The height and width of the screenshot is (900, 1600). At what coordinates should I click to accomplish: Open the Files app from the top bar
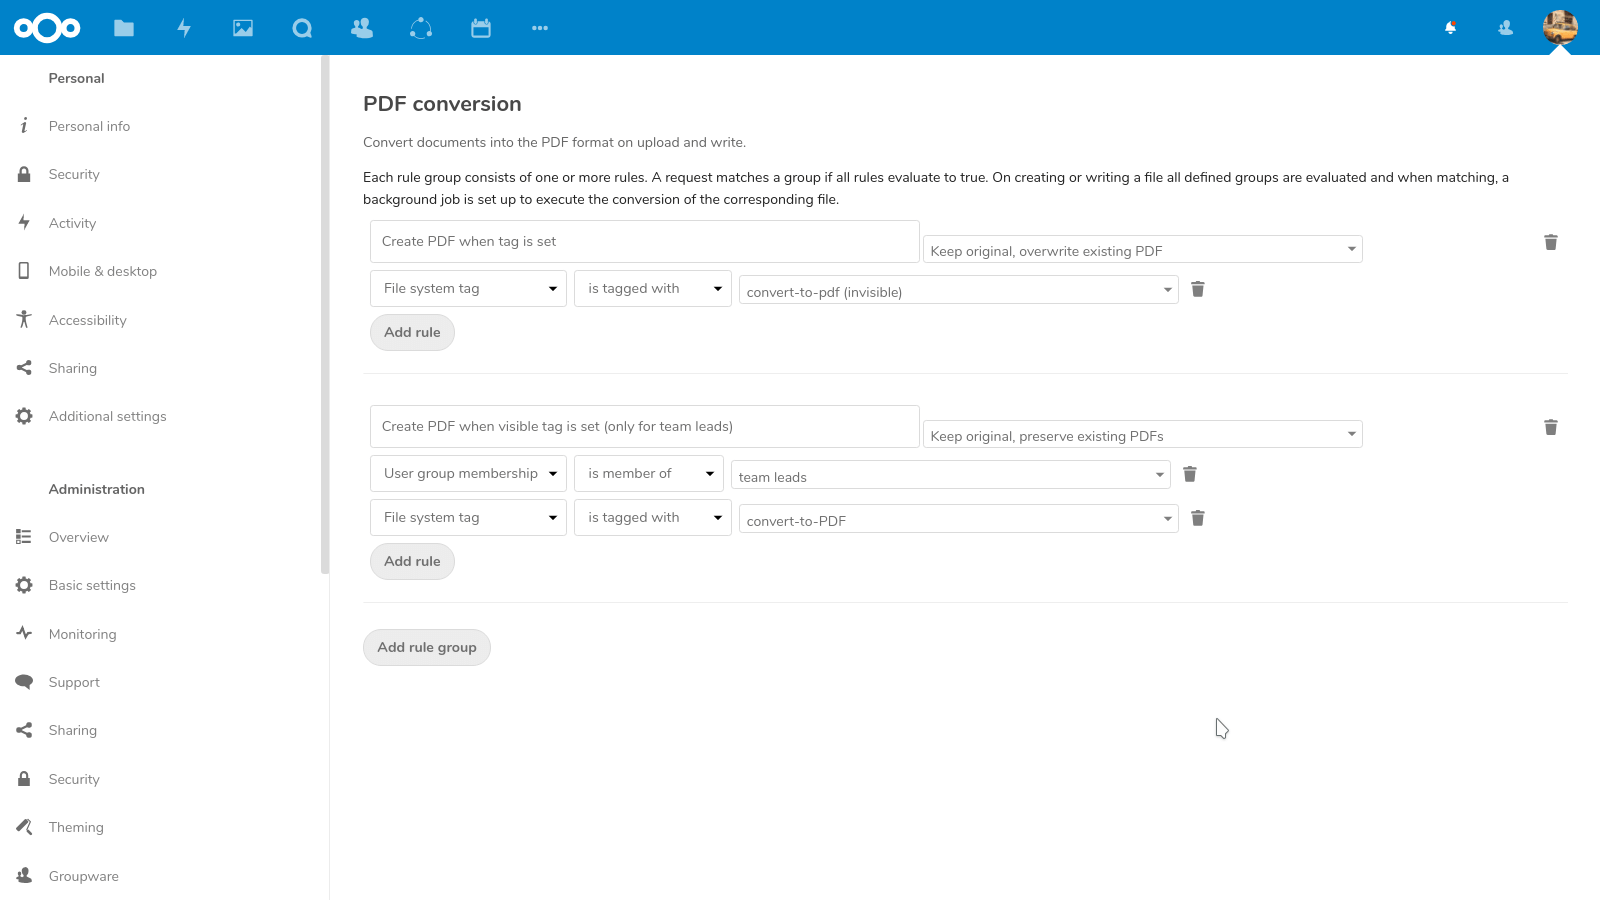tap(124, 28)
